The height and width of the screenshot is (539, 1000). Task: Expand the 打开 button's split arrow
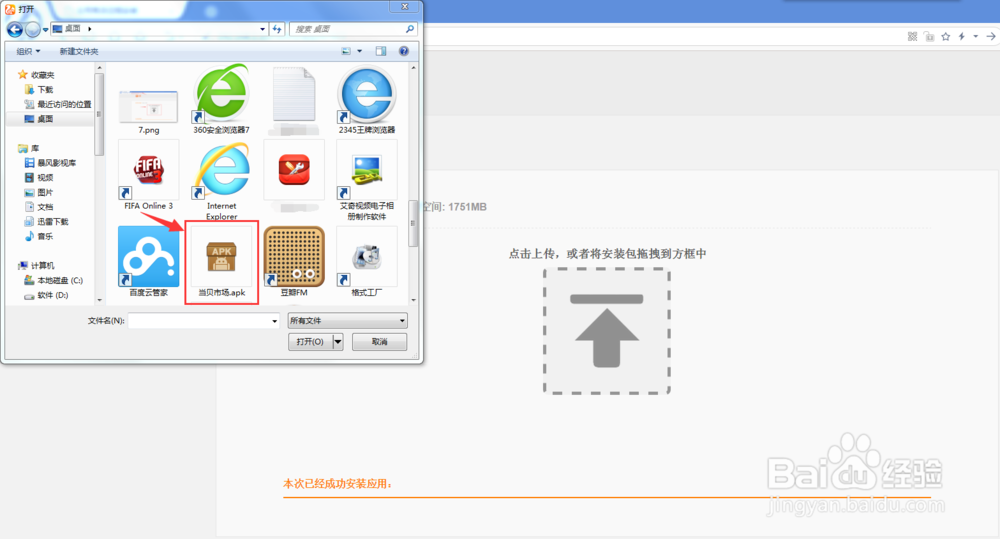coord(338,342)
